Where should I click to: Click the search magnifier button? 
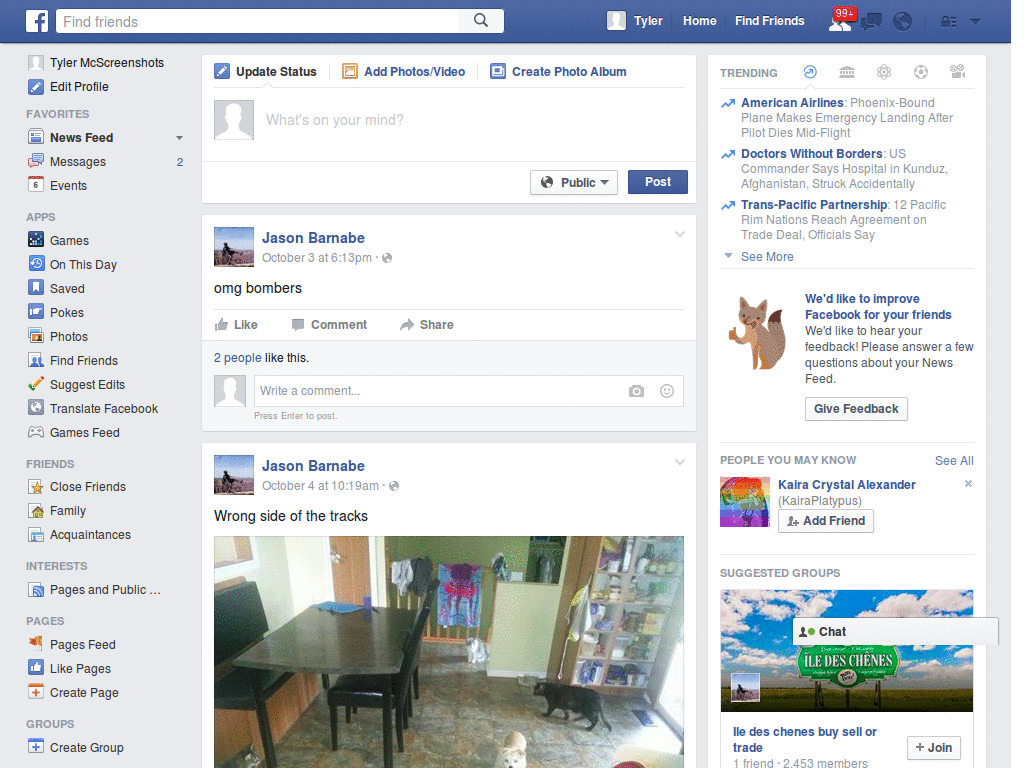point(481,21)
